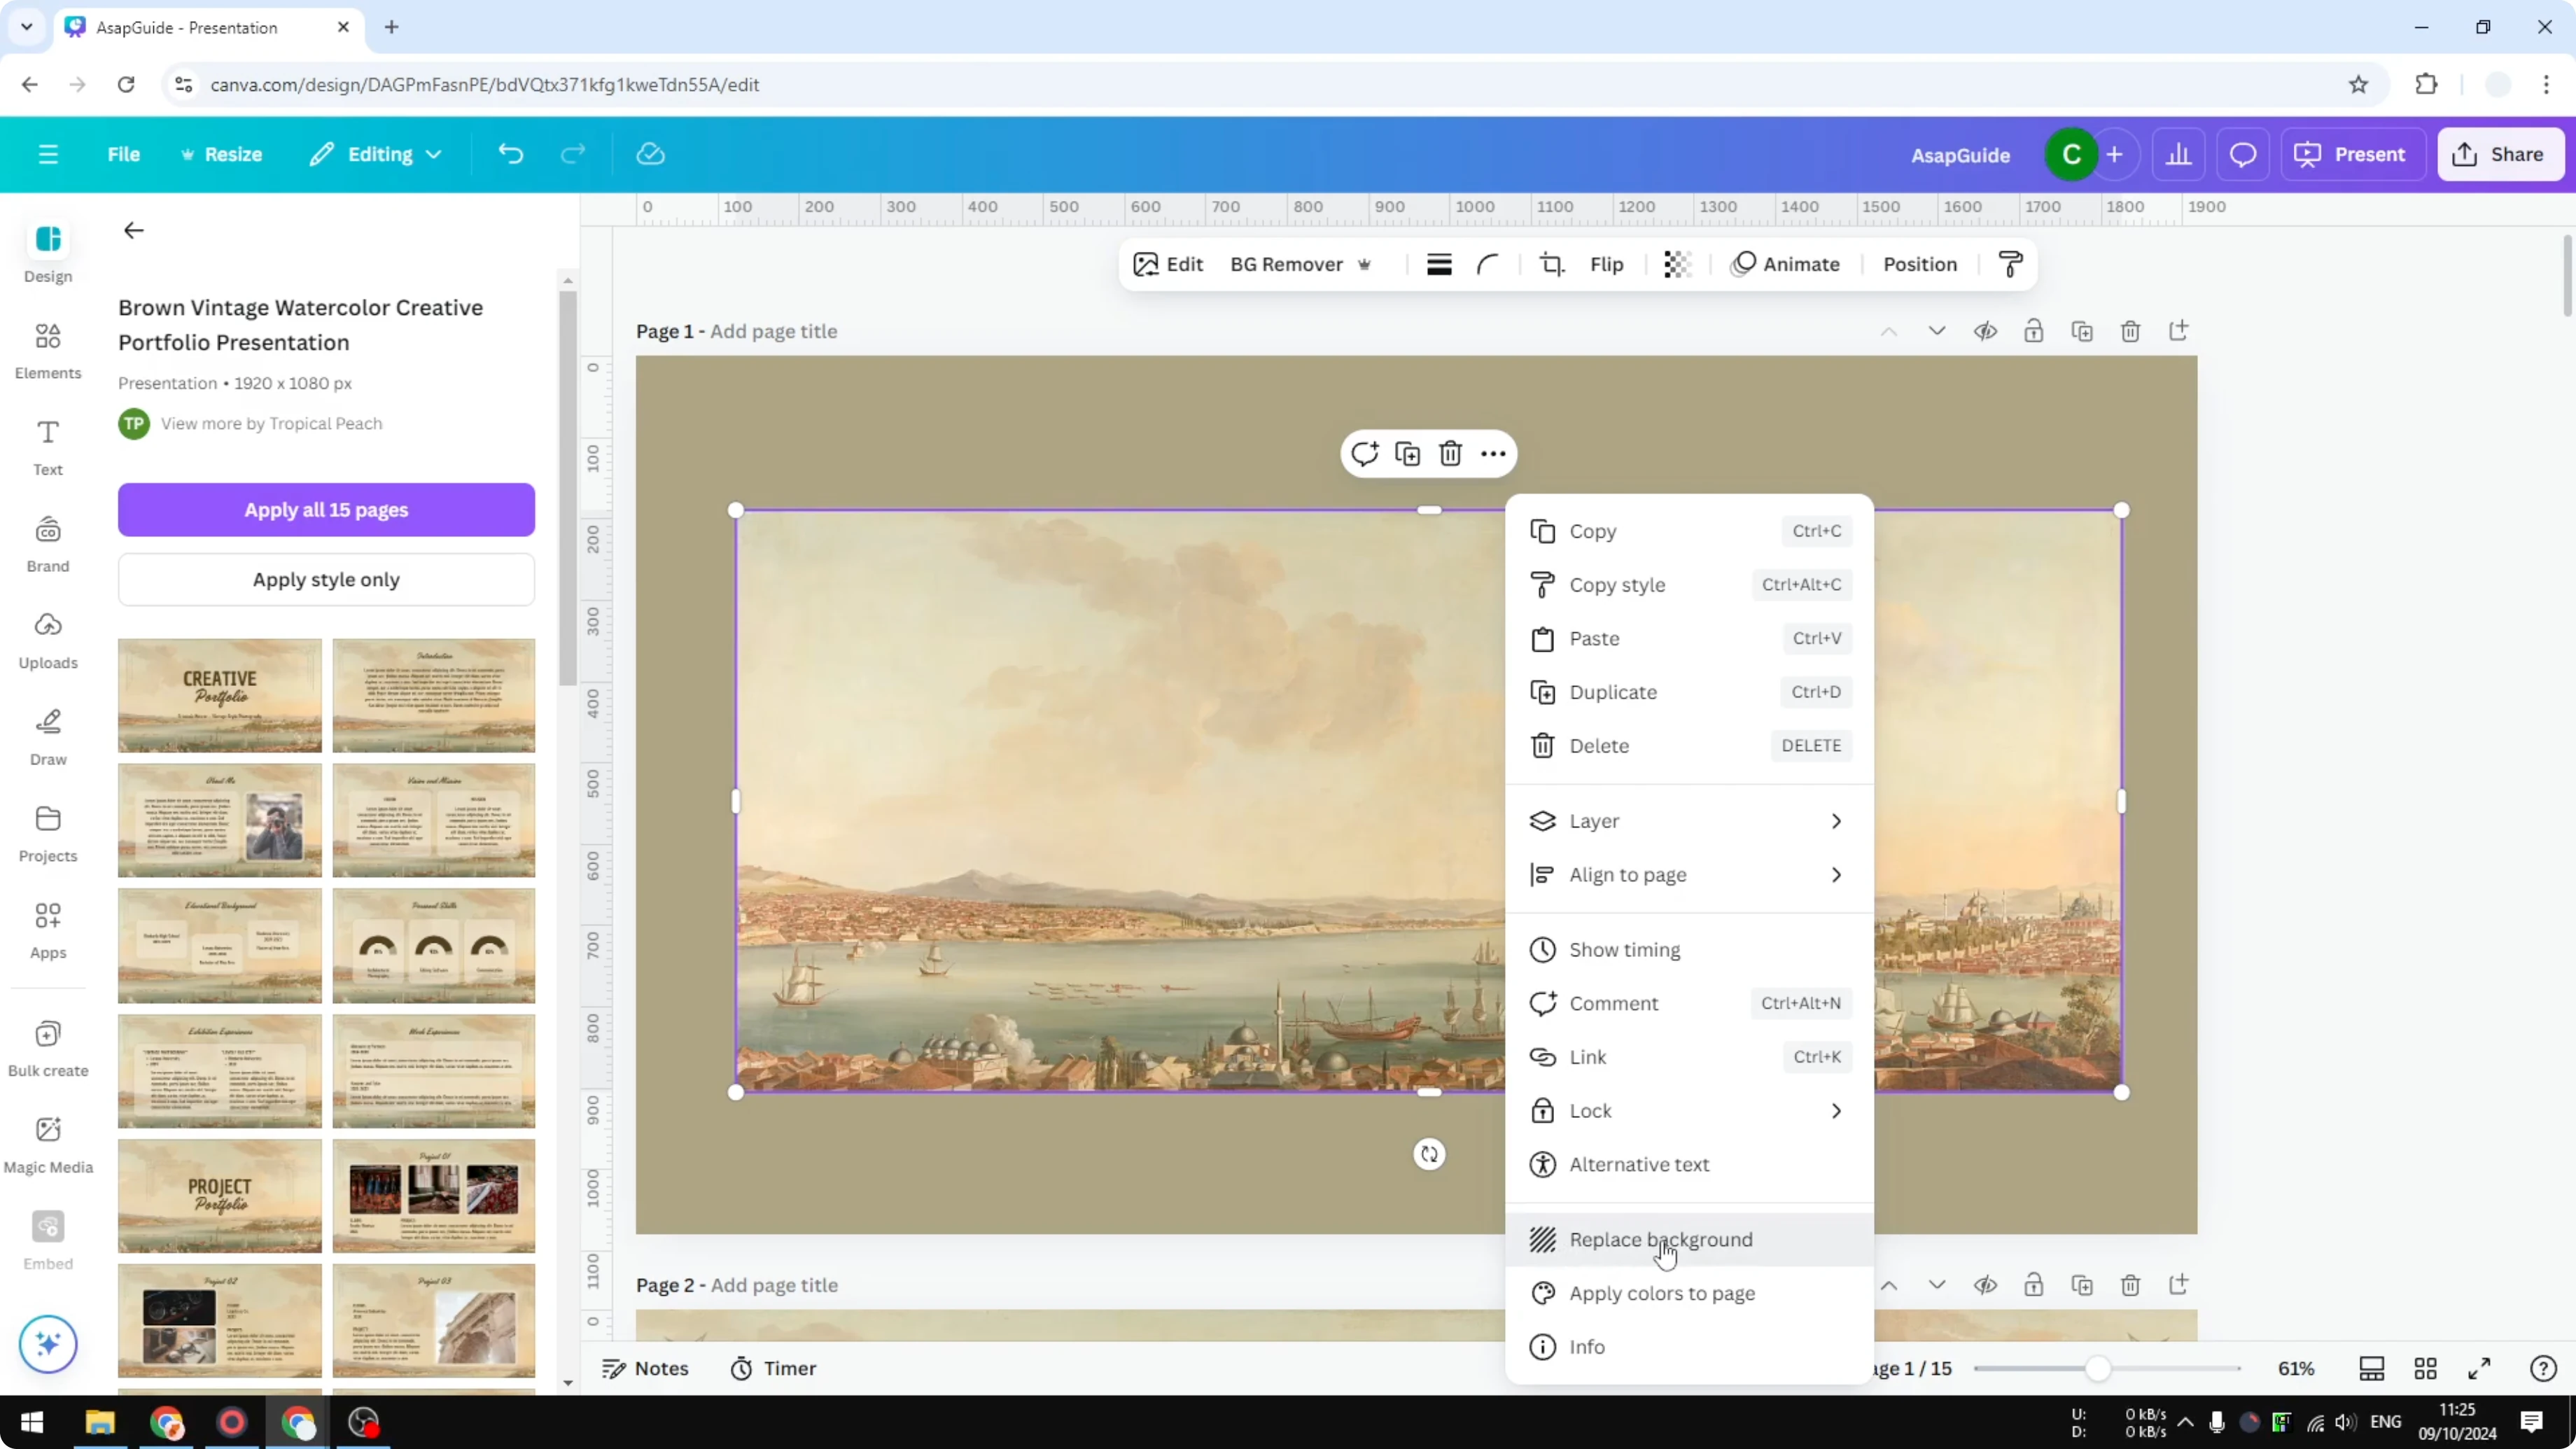Open corner rounding icon
The image size is (2576, 1449).
click(1487, 264)
